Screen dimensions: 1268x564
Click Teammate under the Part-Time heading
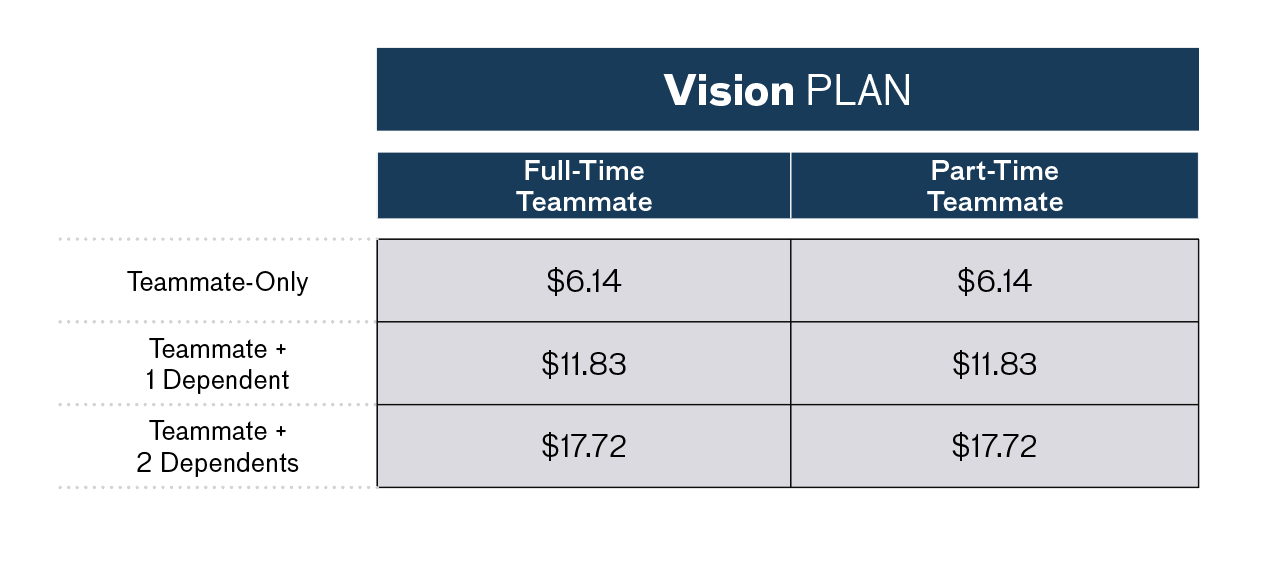click(x=995, y=202)
